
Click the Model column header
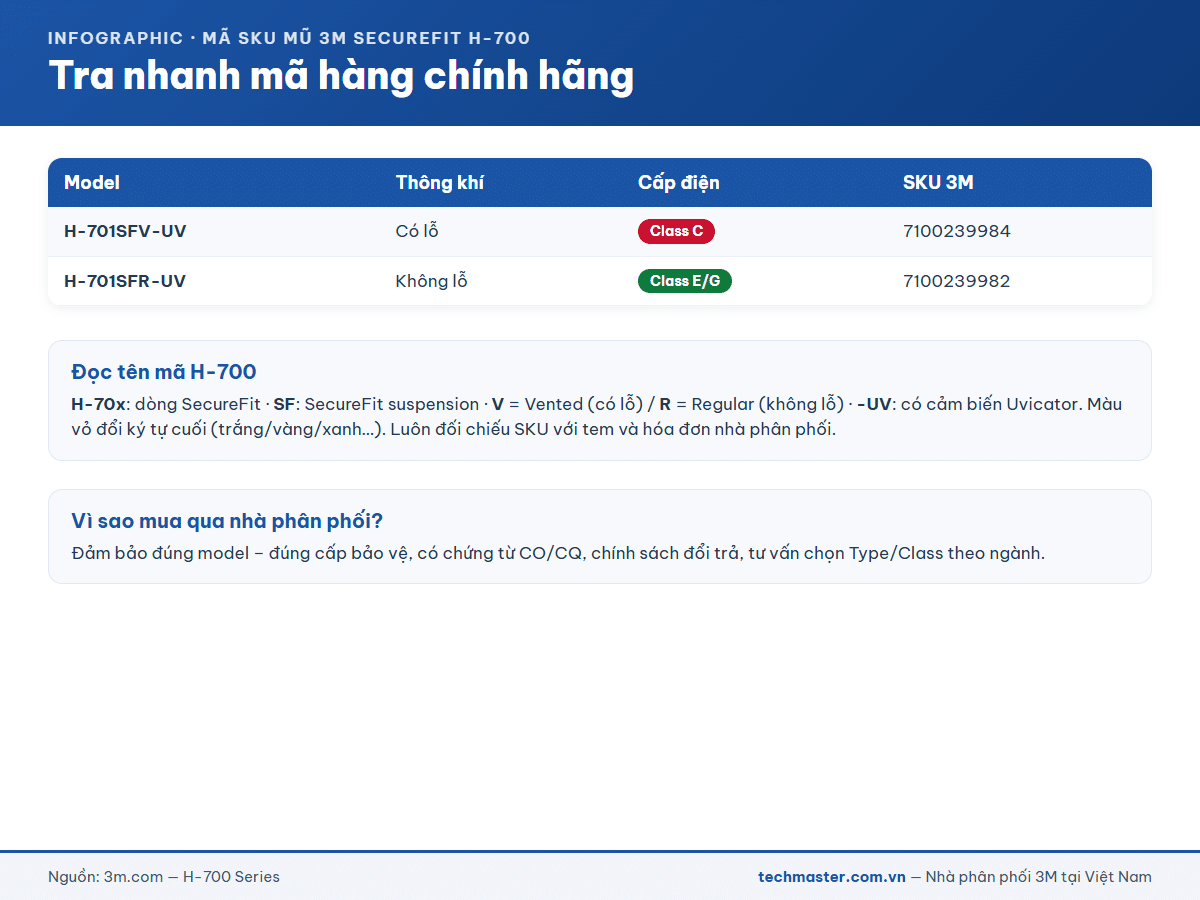92,183
